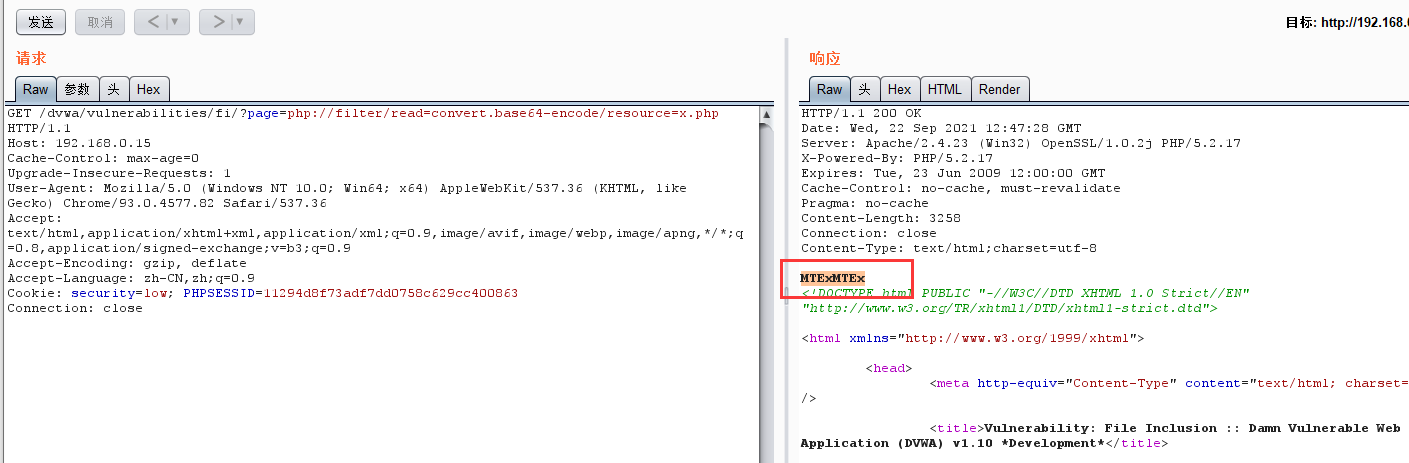
Task: Click the request pane vertical scrollbar track
Action: click(766, 300)
